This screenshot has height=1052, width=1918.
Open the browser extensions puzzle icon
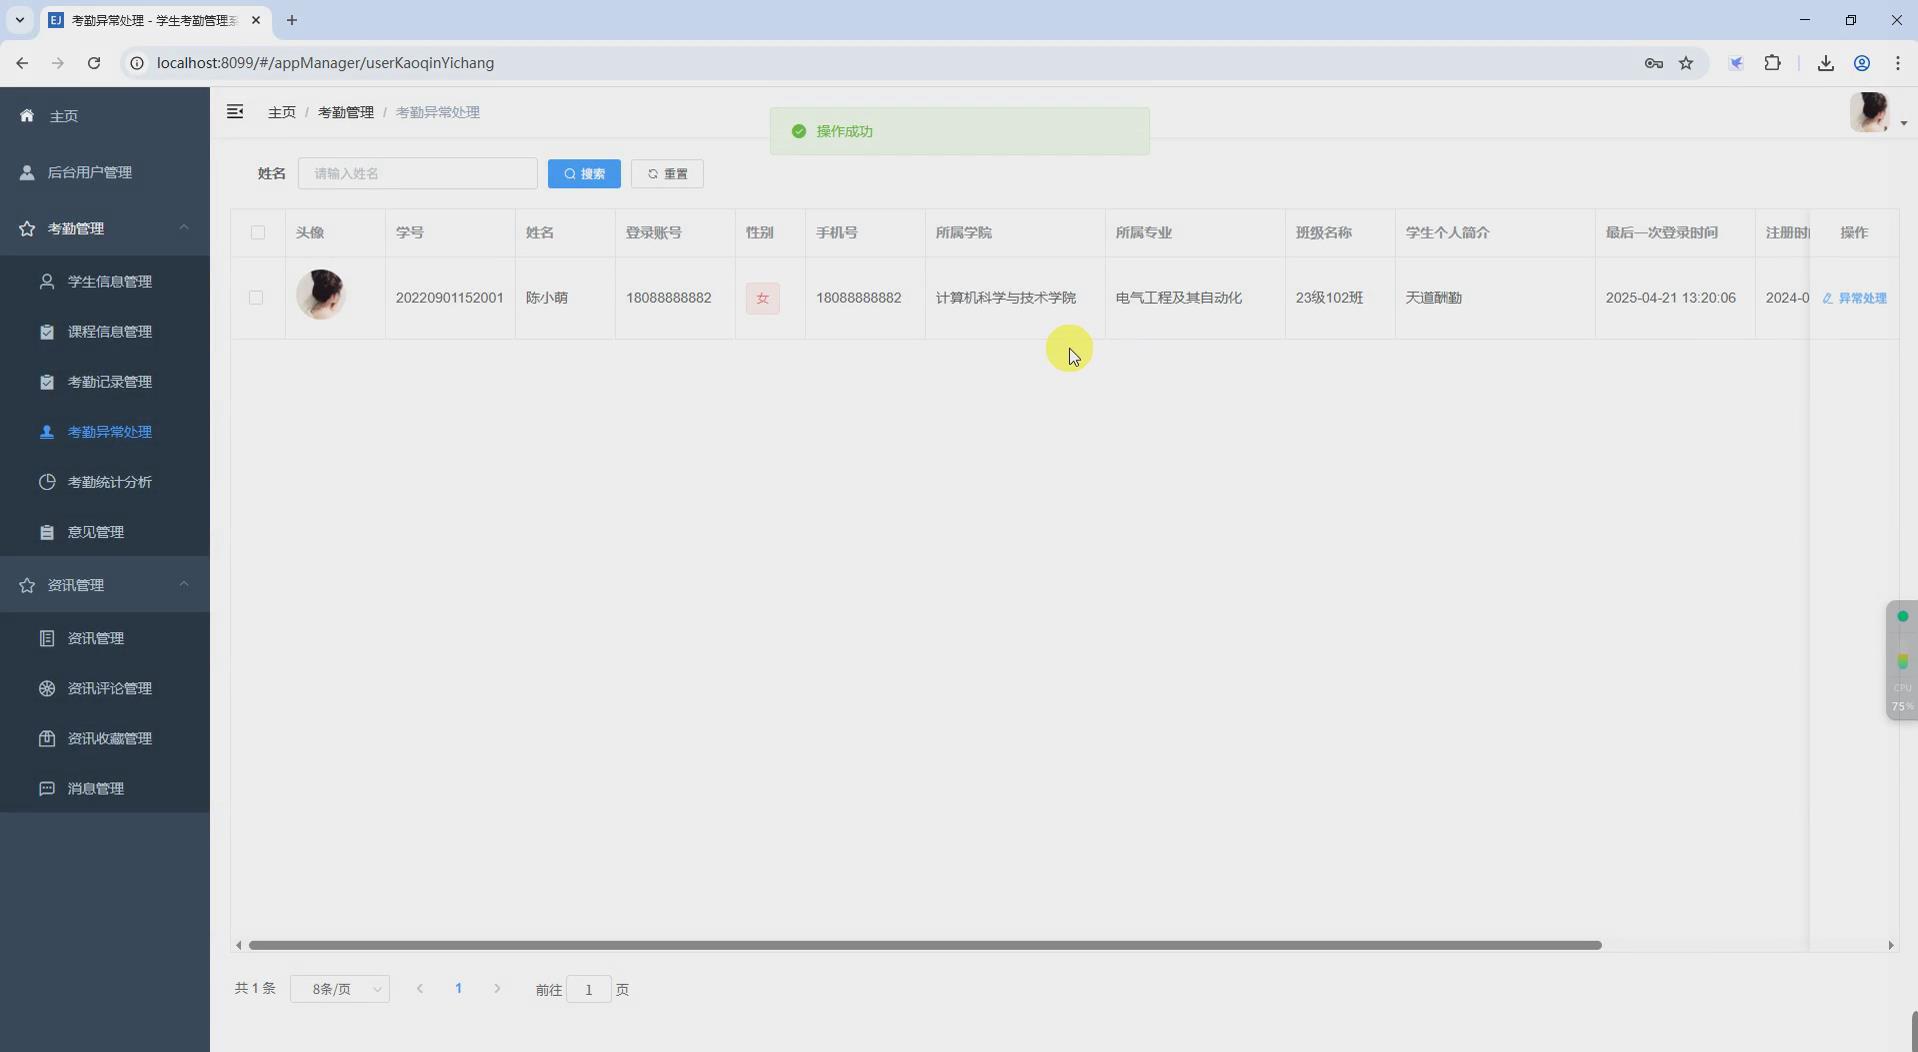[1772, 63]
